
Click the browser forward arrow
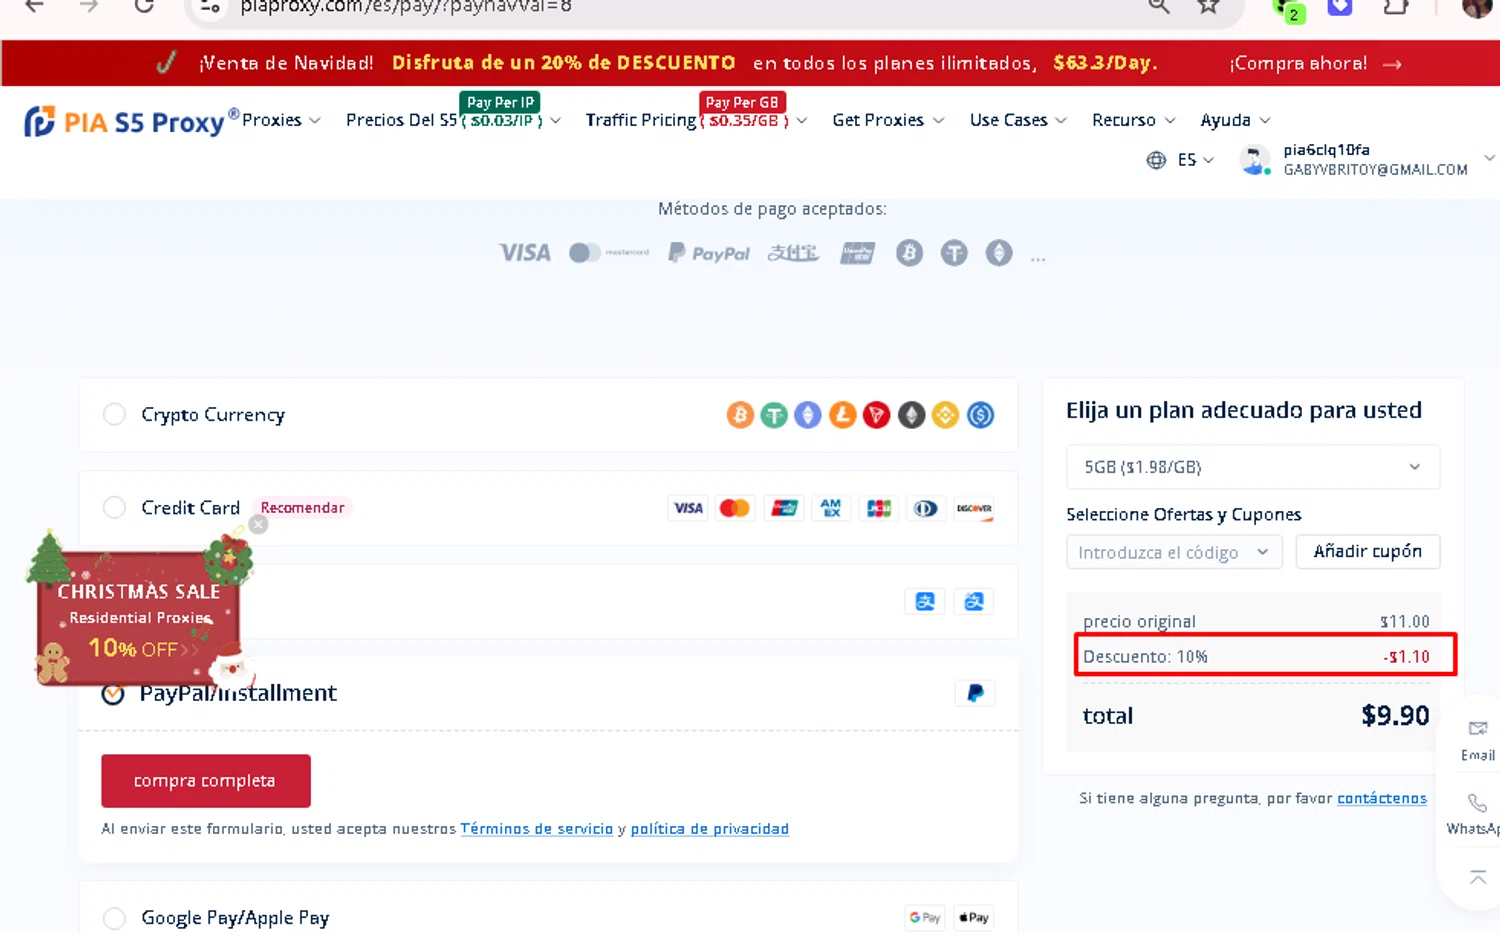[x=89, y=6]
